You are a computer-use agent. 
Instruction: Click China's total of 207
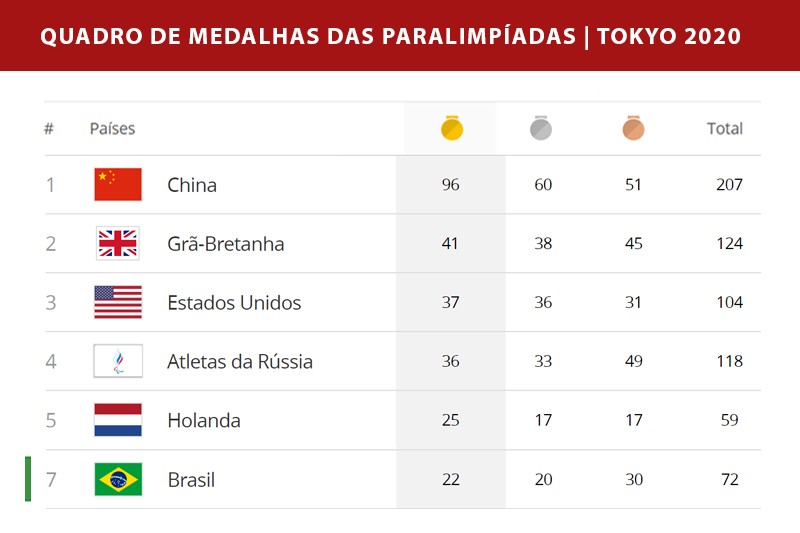(x=729, y=185)
